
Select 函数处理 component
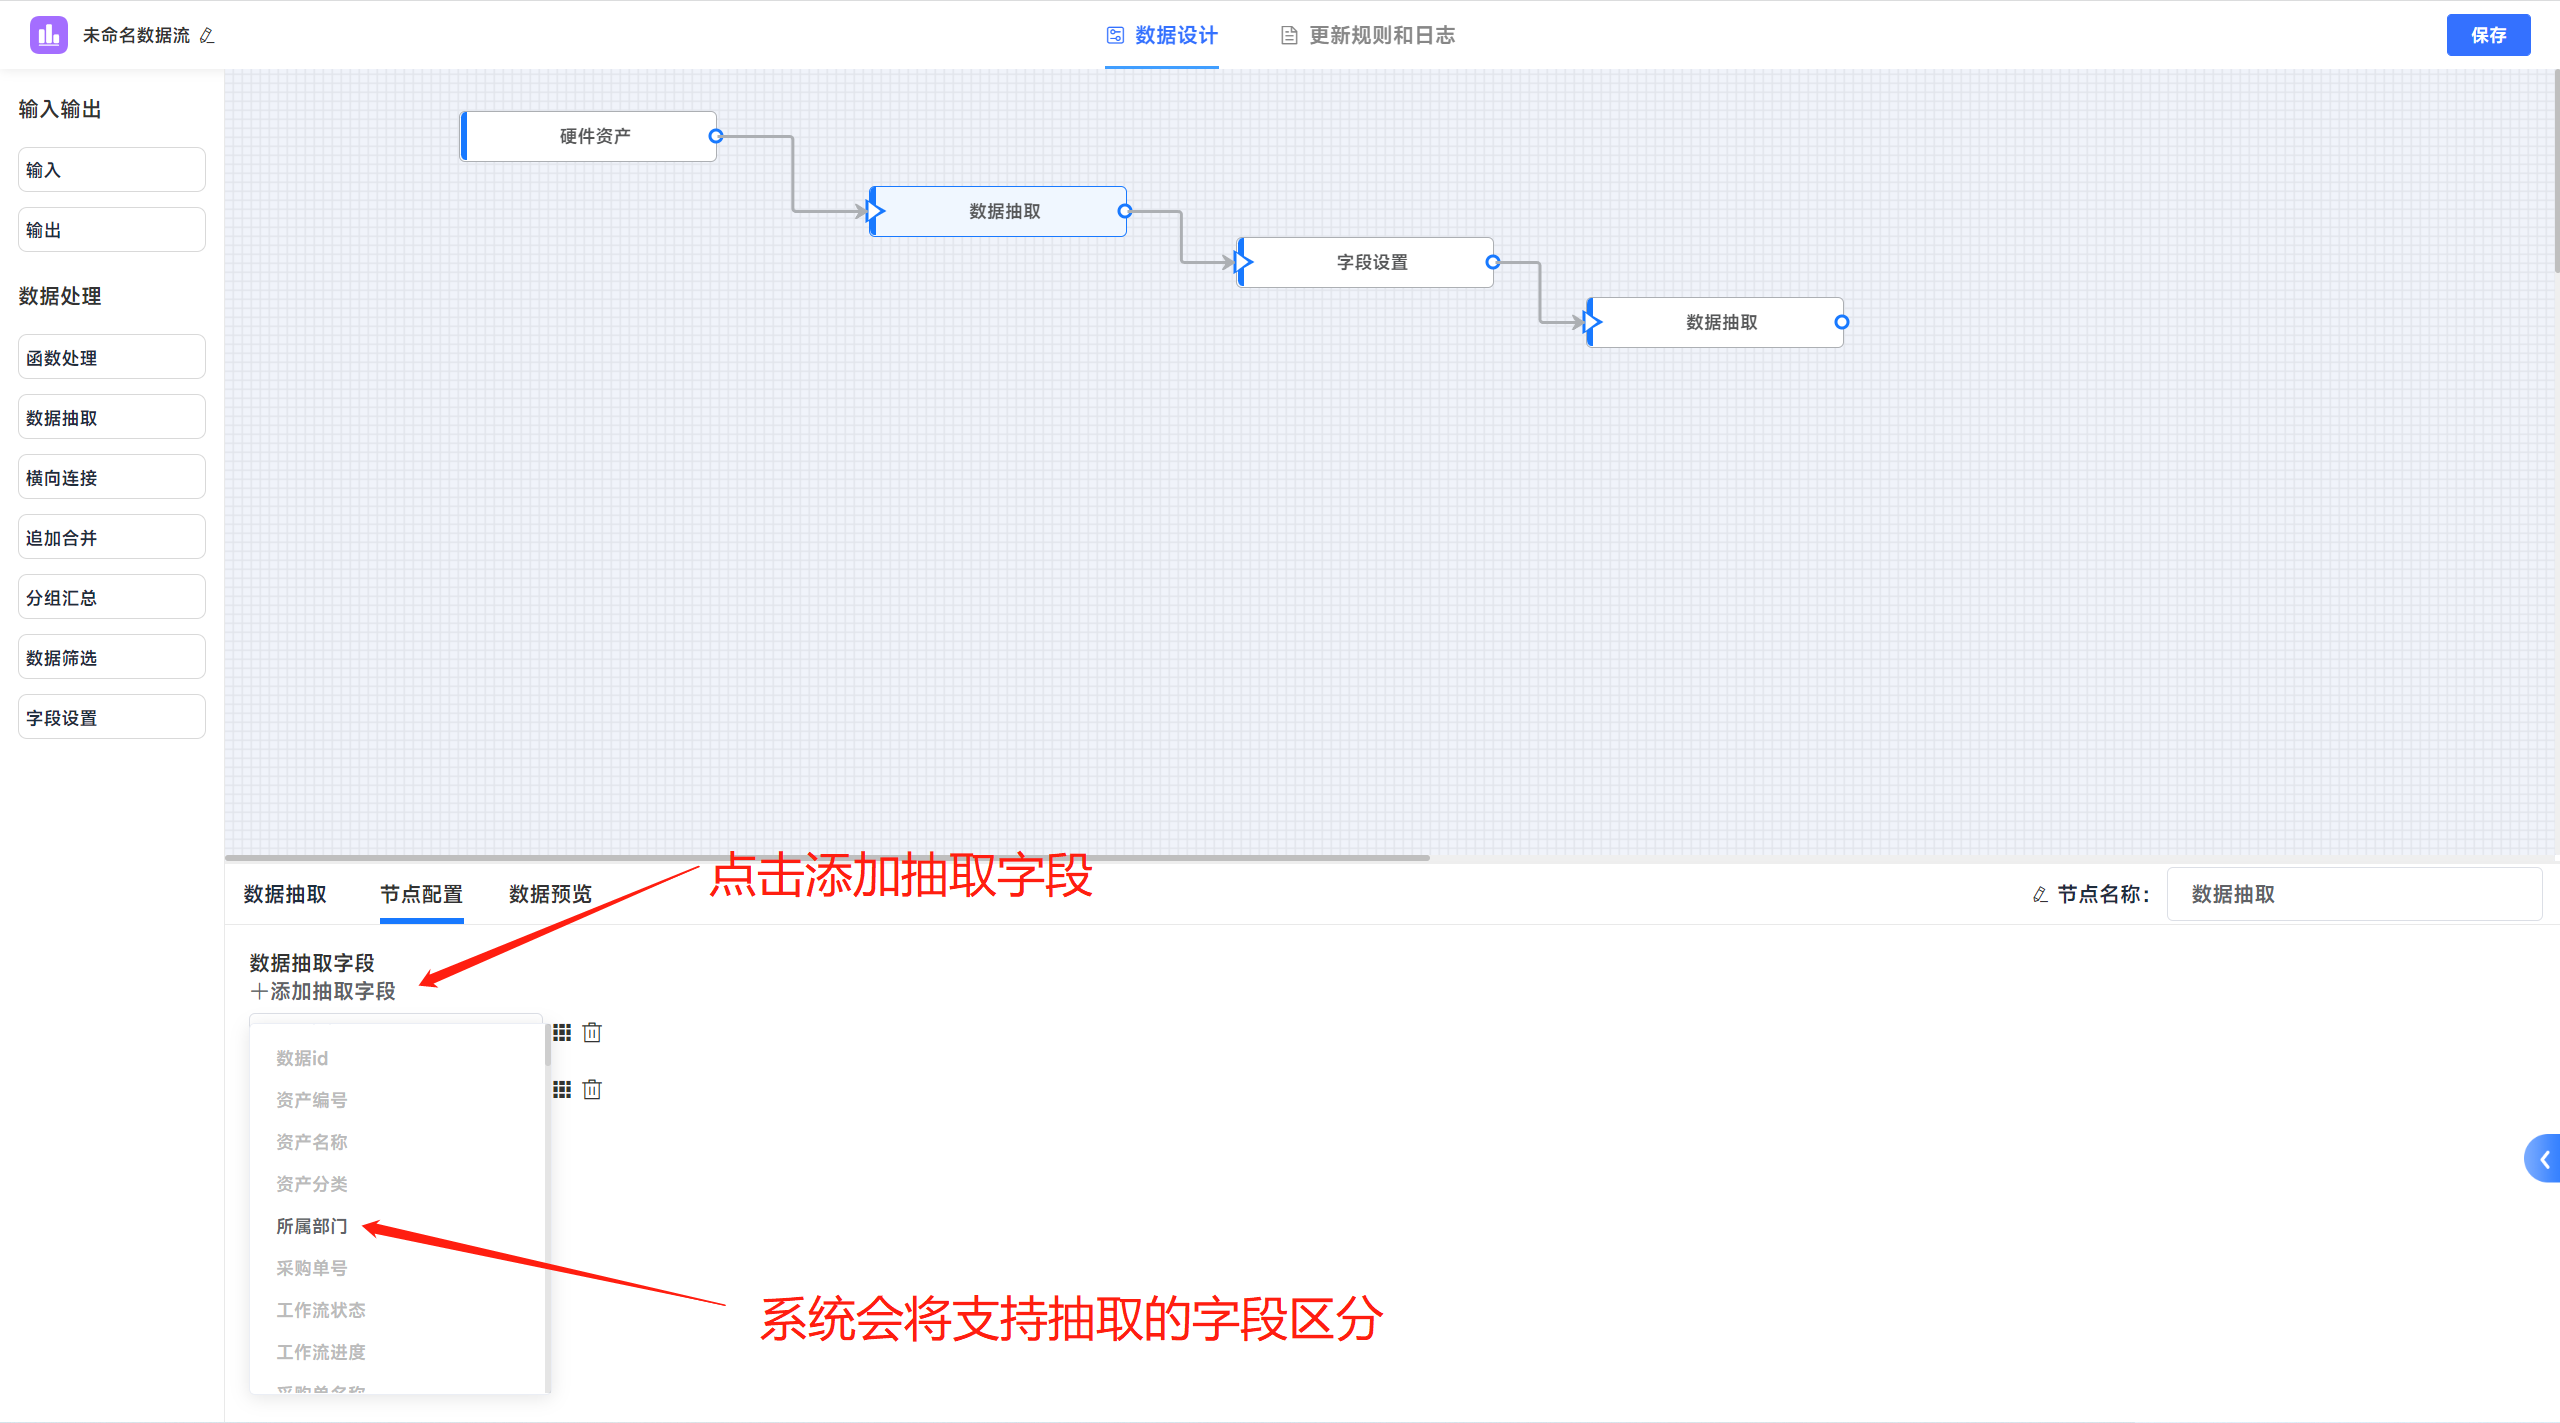tap(112, 357)
